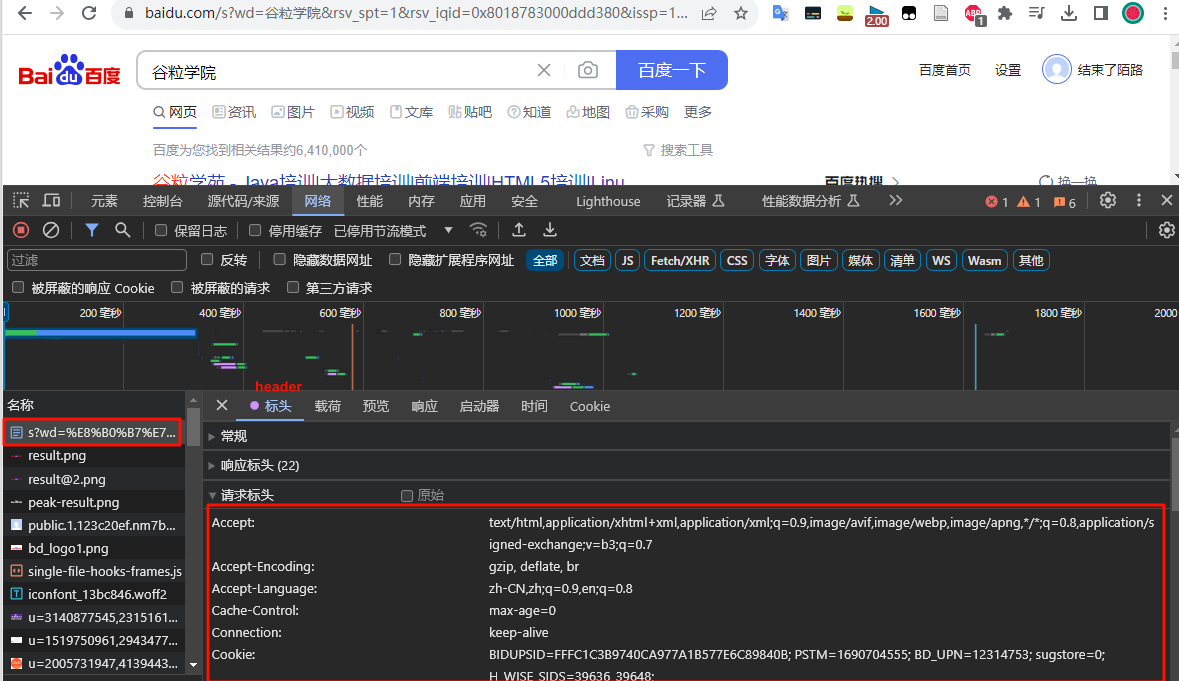Open the Chrome three-dot menu
The height and width of the screenshot is (681, 1179).
(1165, 13)
